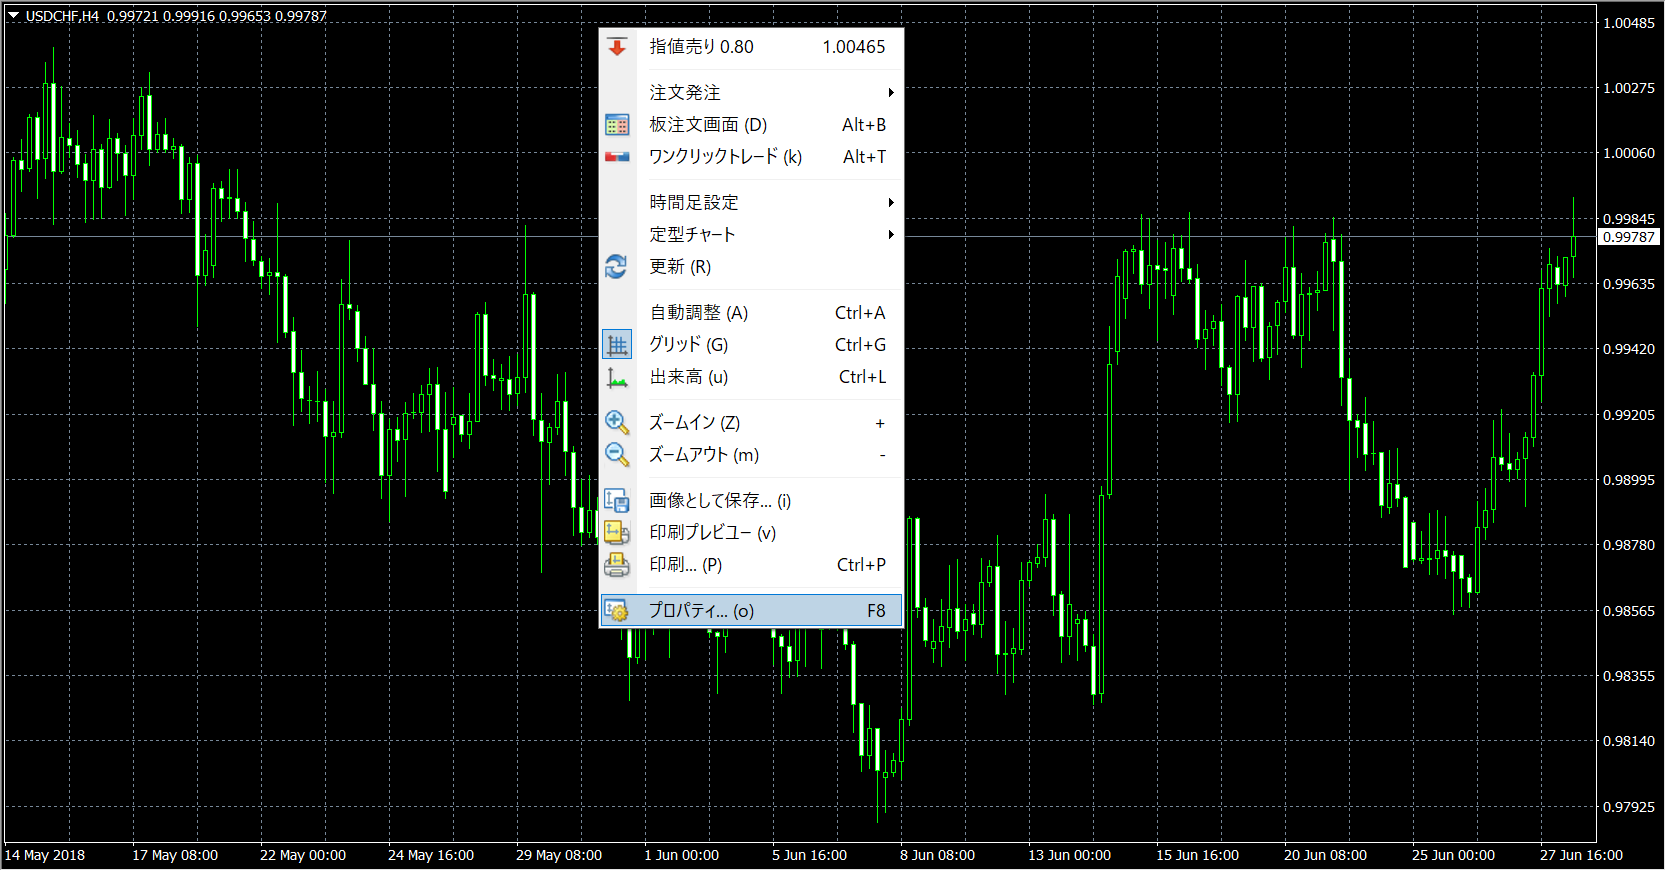Expand the 定型チャート template submenu
The width and height of the screenshot is (1666, 871).
click(x=751, y=235)
